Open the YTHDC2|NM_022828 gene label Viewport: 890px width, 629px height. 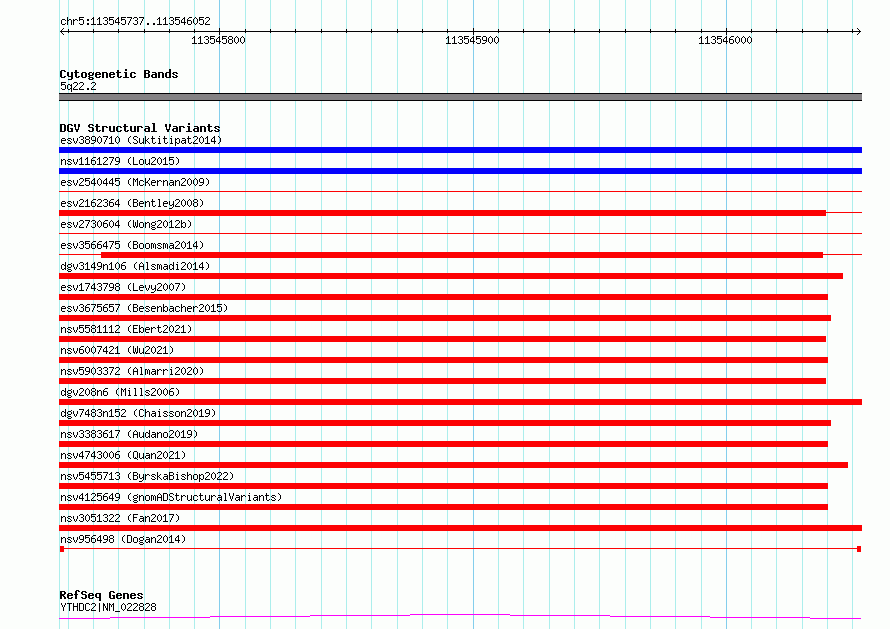click(x=108, y=607)
